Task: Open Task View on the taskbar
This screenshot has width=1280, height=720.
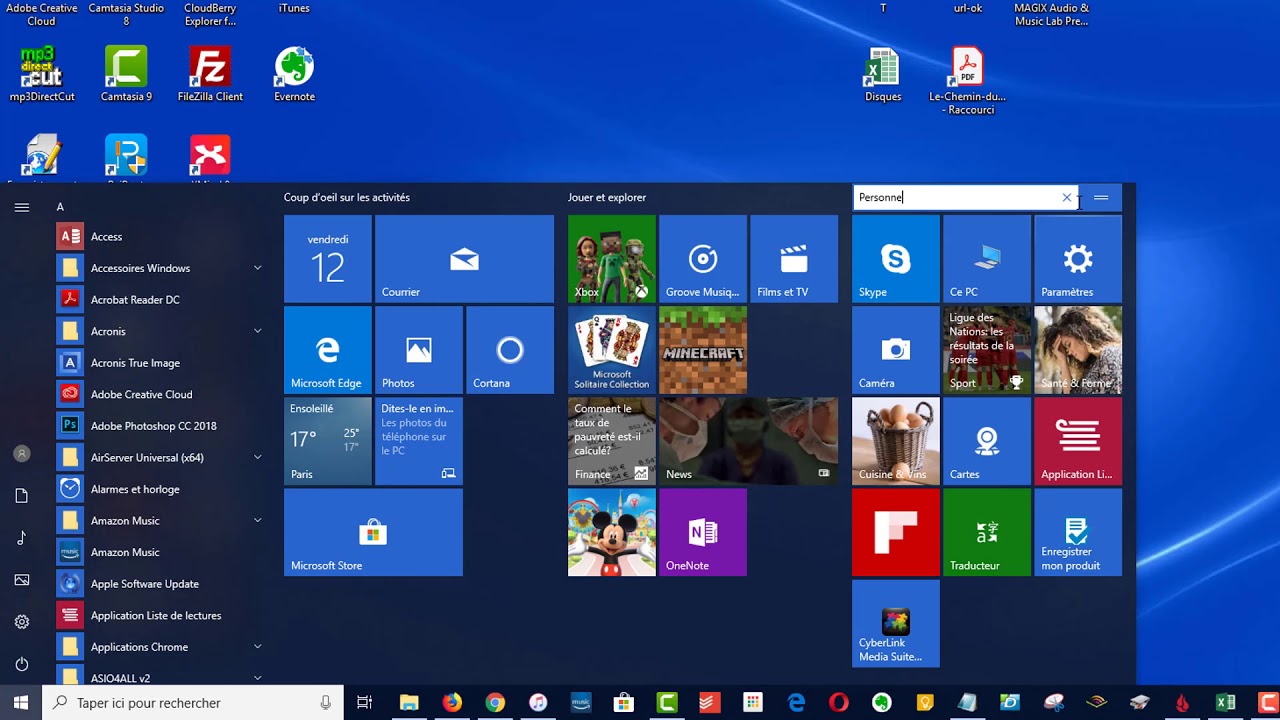Action: coord(365,703)
